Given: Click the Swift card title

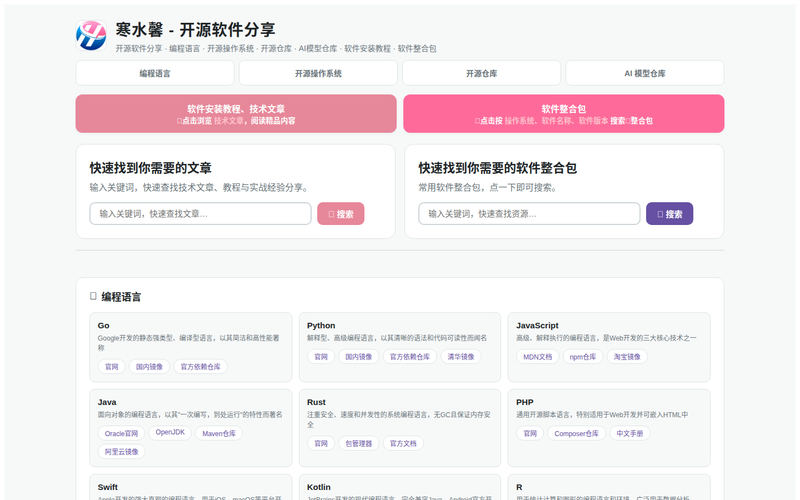Looking at the screenshot, I should click(x=108, y=487).
